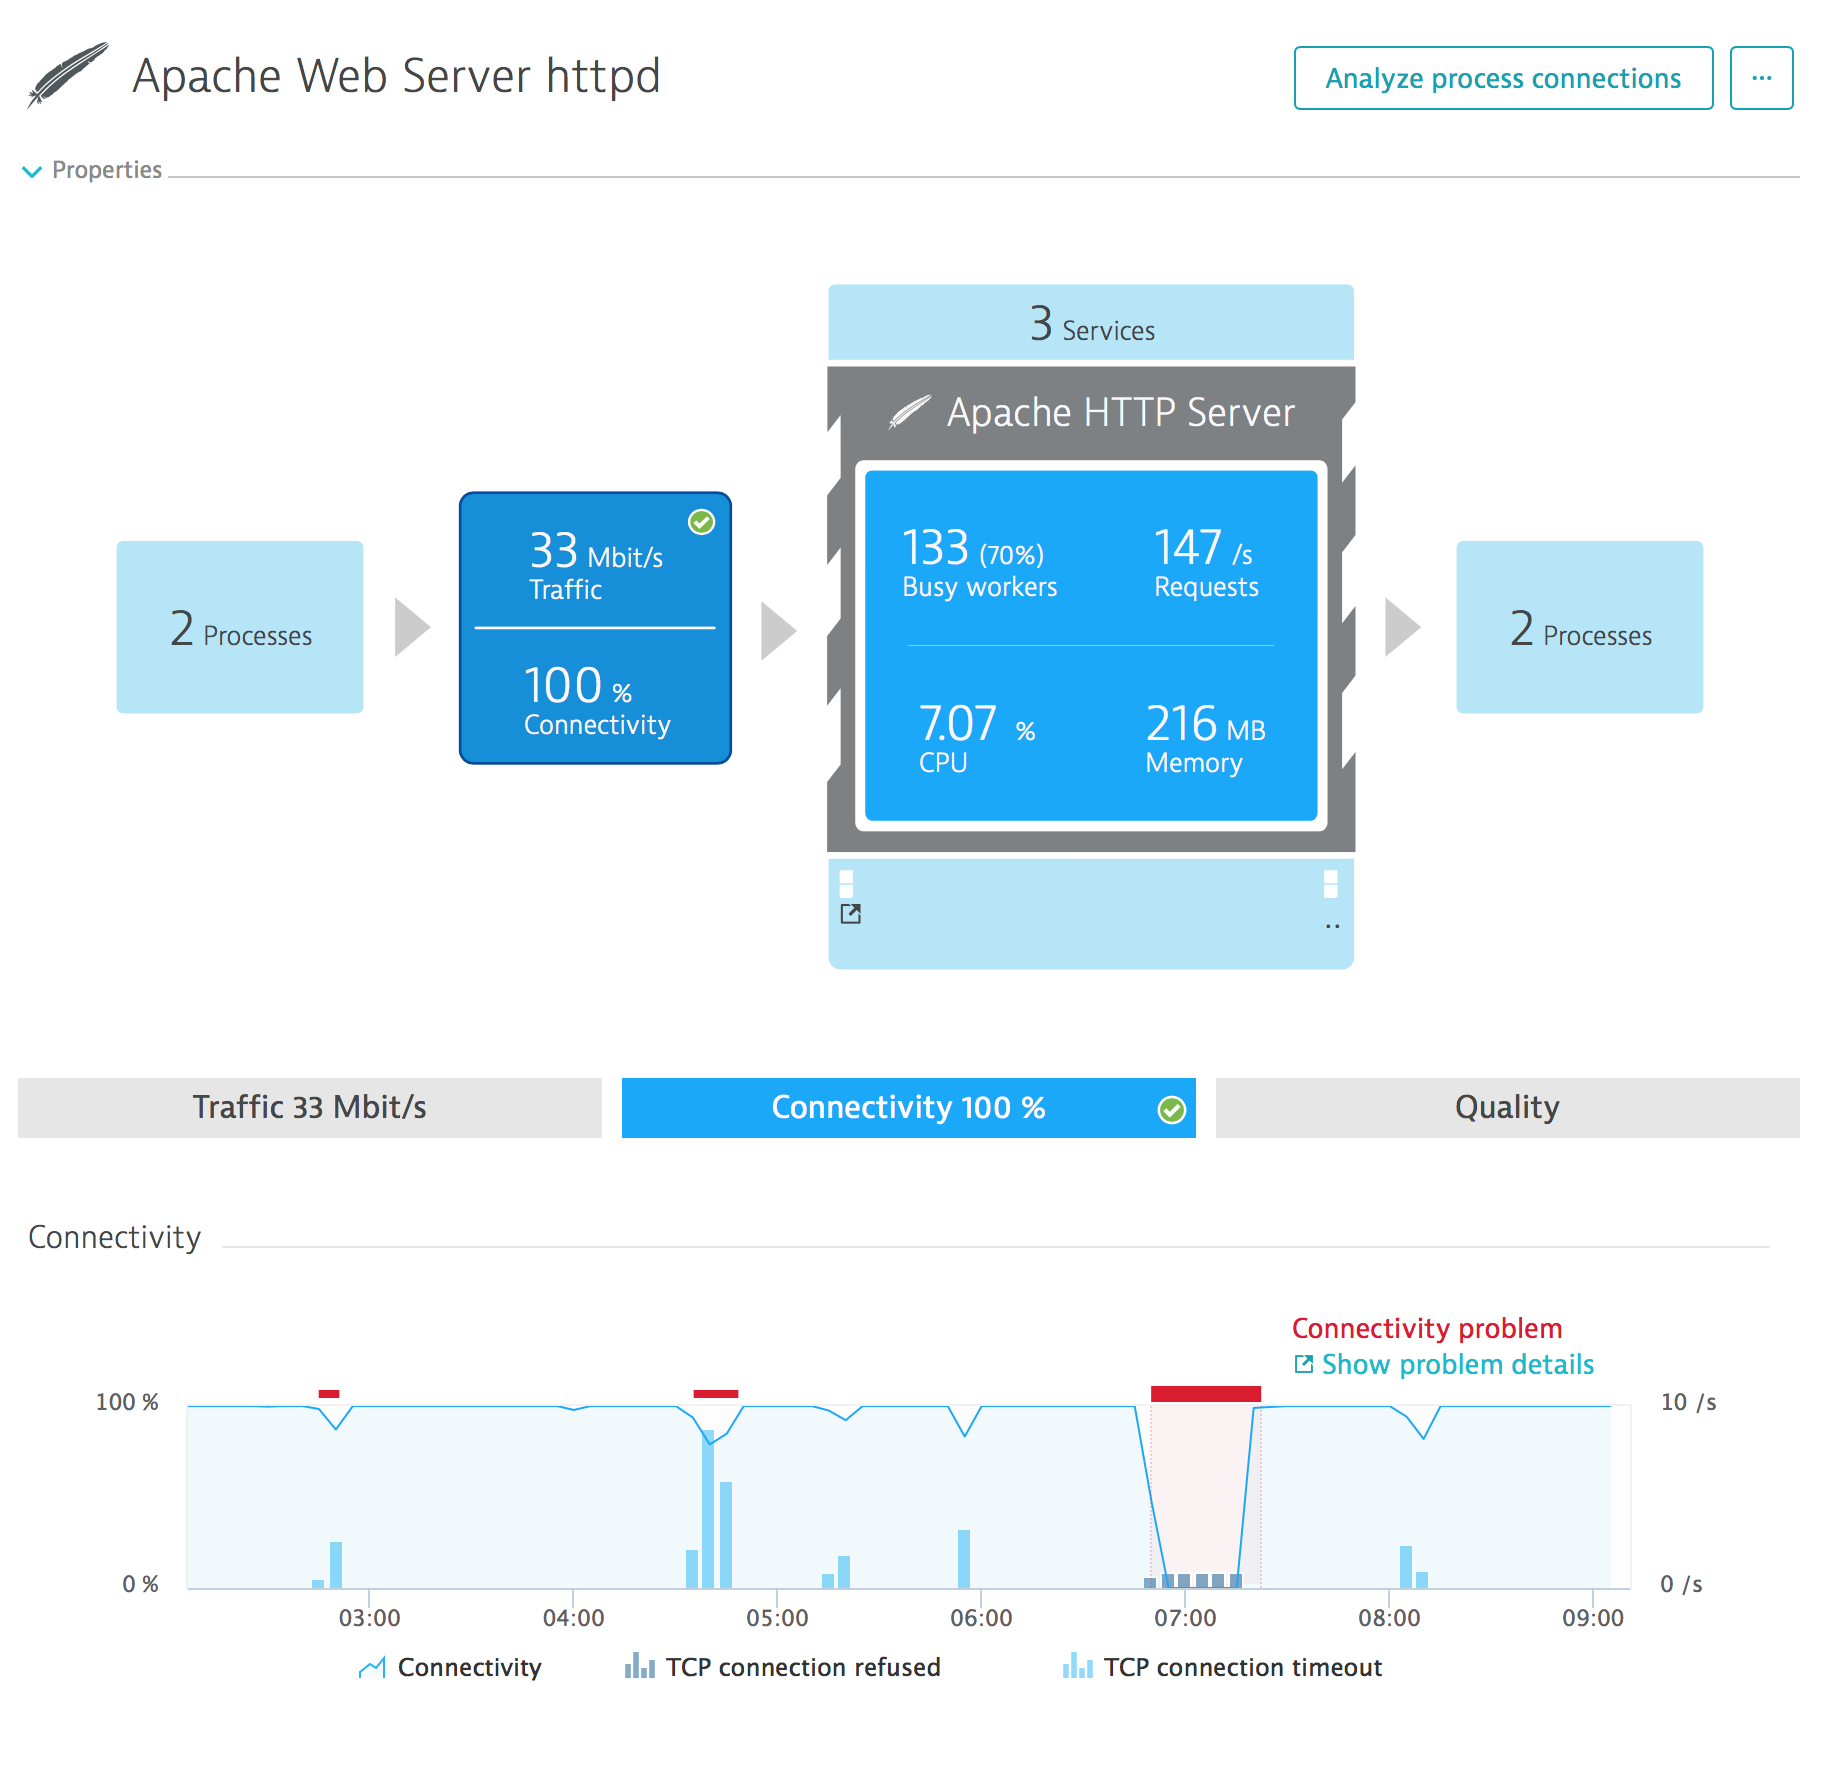Screen dimensions: 1826x1766
Task: Click the Apache HTTP Server feather icon
Action: point(910,412)
